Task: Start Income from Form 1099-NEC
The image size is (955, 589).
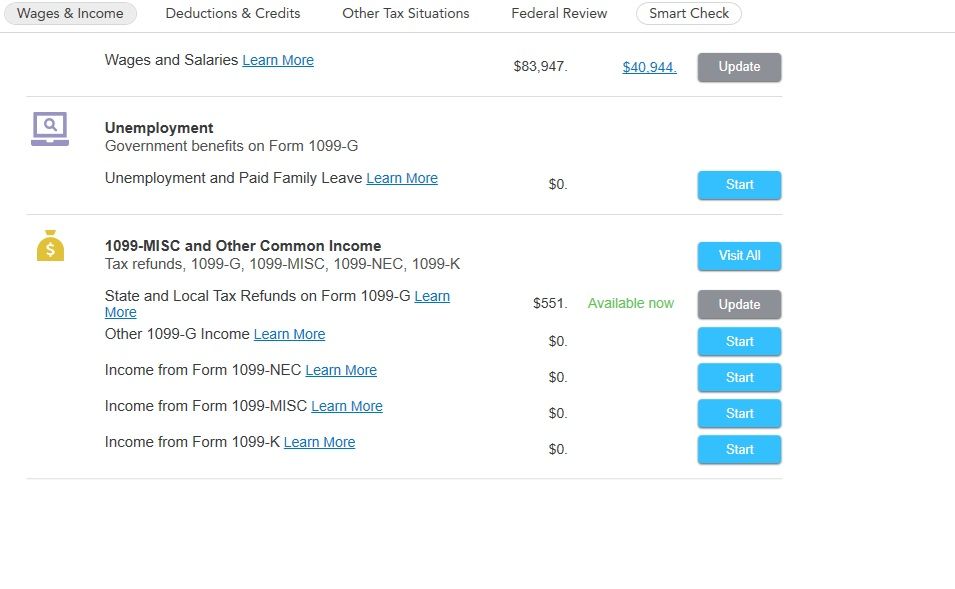Action: click(739, 378)
